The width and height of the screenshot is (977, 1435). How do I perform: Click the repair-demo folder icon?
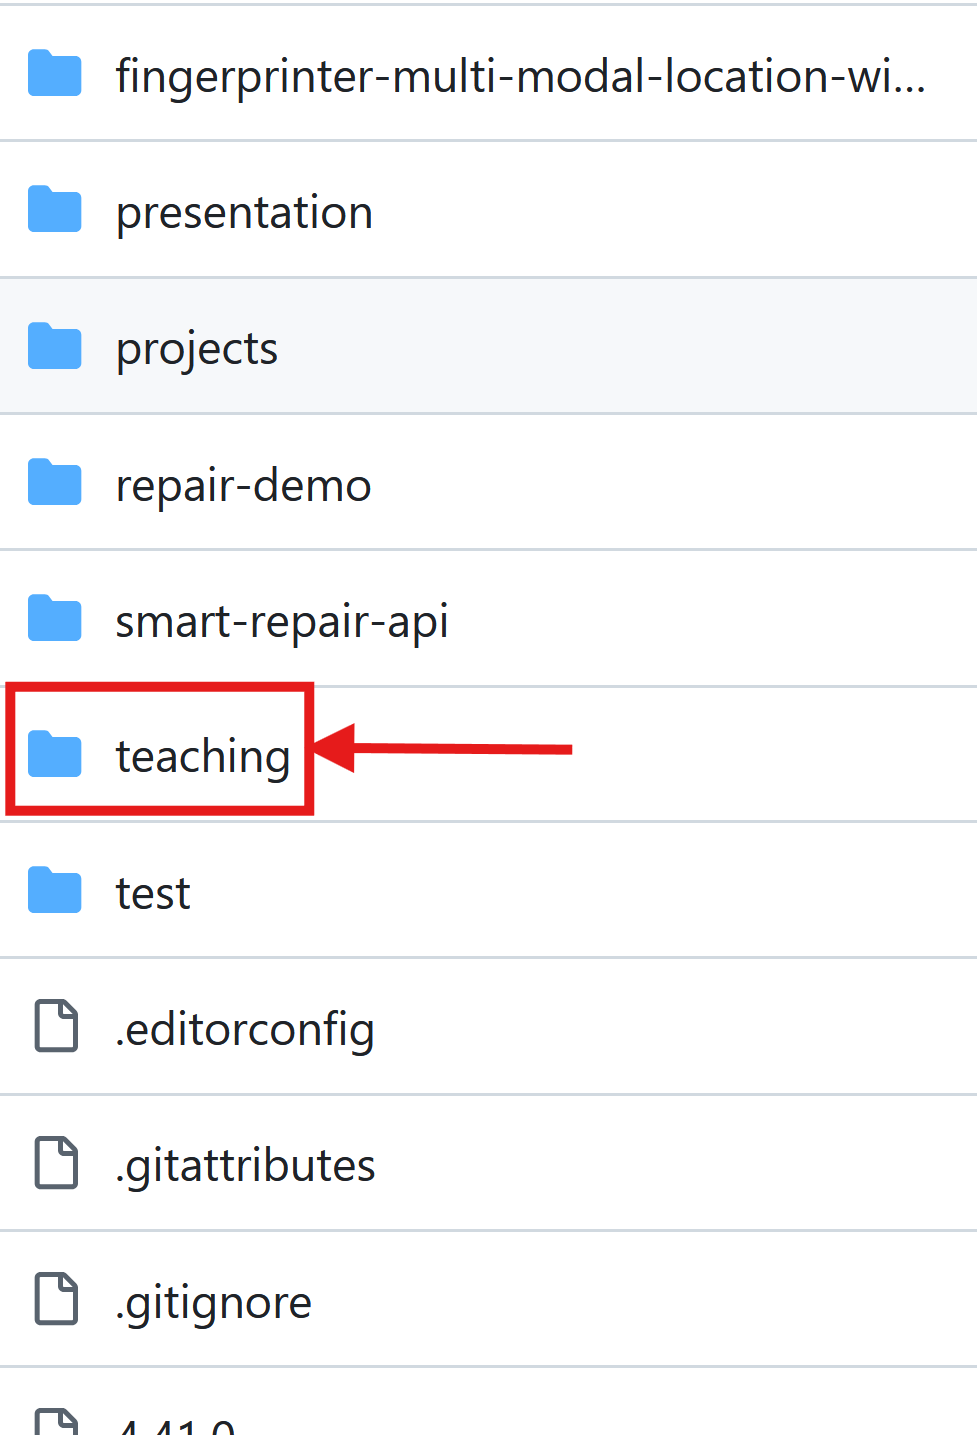[54, 483]
